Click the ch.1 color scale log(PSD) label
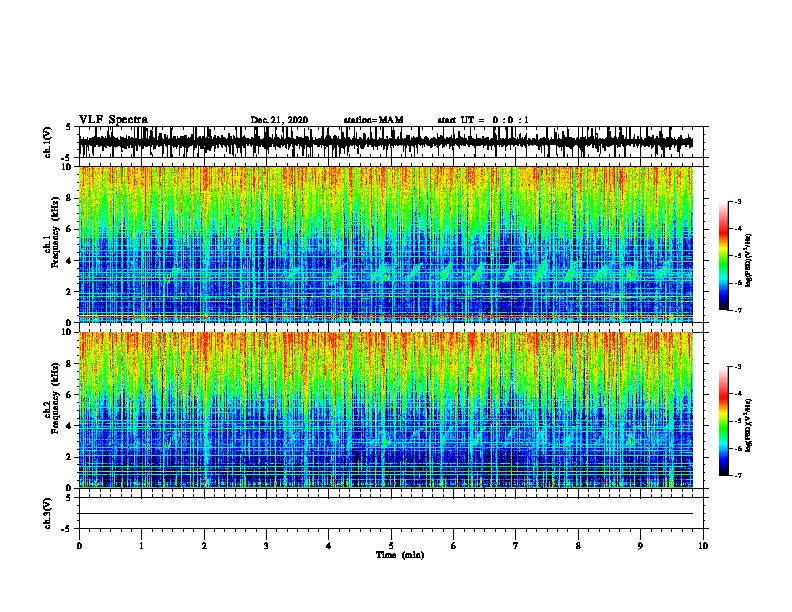Image resolution: width=792 pixels, height=612 pixels. pyautogui.click(x=748, y=261)
